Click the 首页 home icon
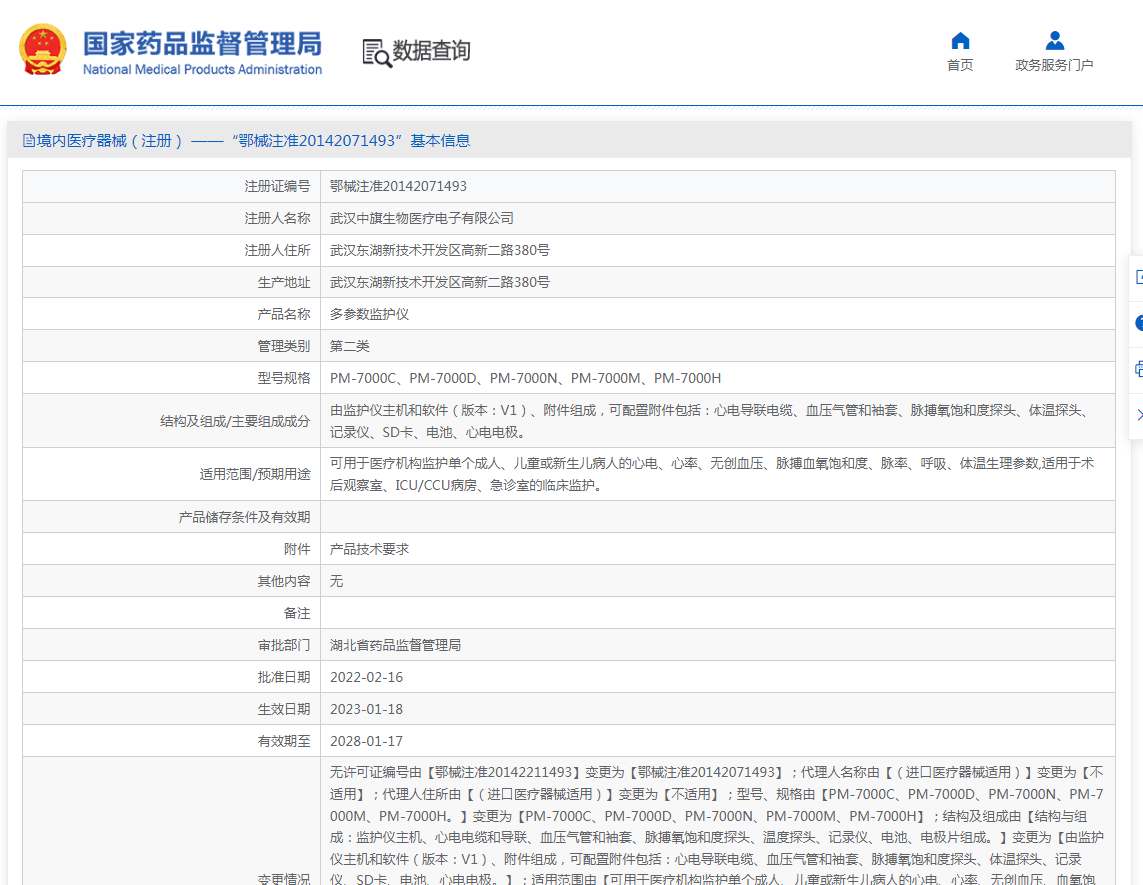Image resolution: width=1143 pixels, height=885 pixels. (x=960, y=41)
